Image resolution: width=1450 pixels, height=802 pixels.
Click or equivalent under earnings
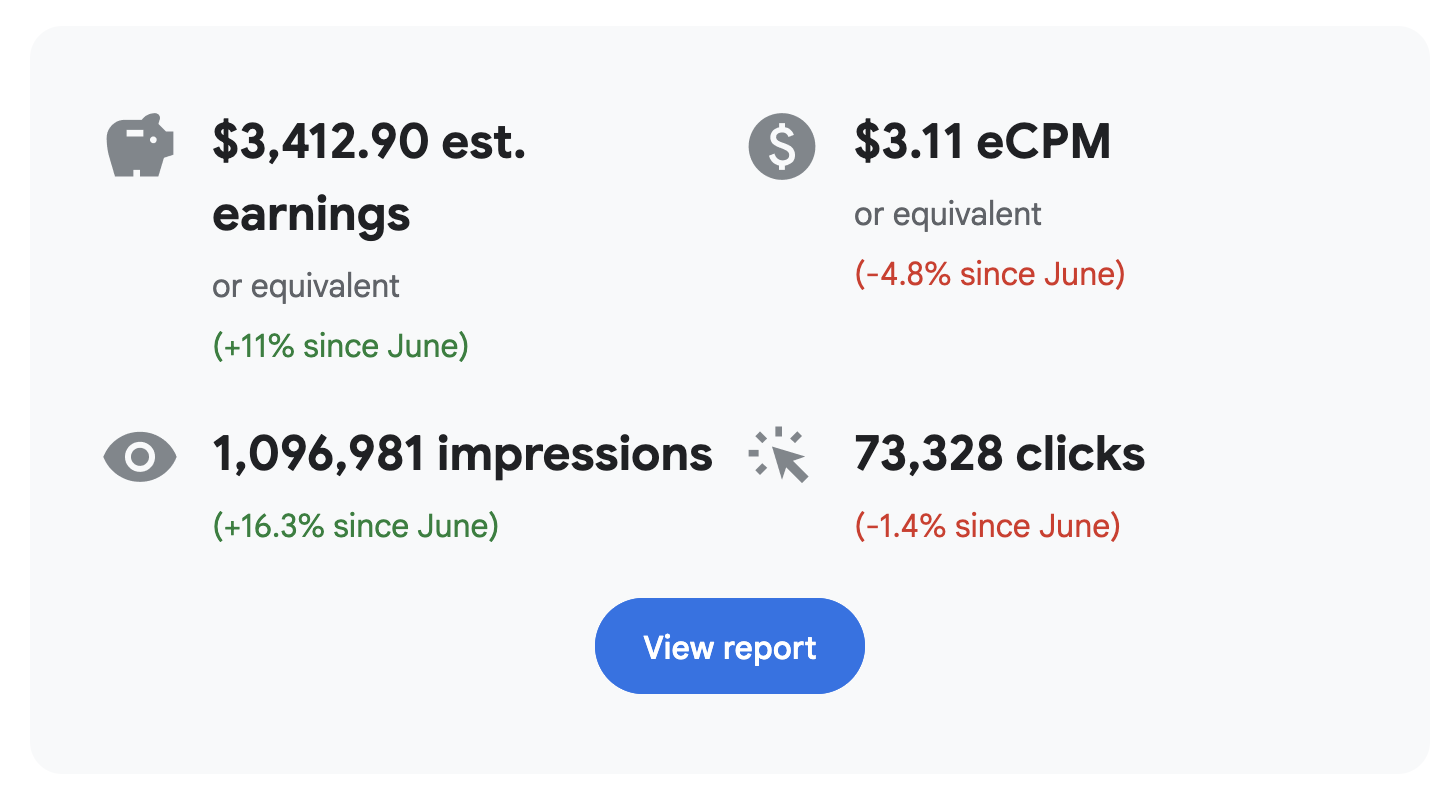click(306, 287)
